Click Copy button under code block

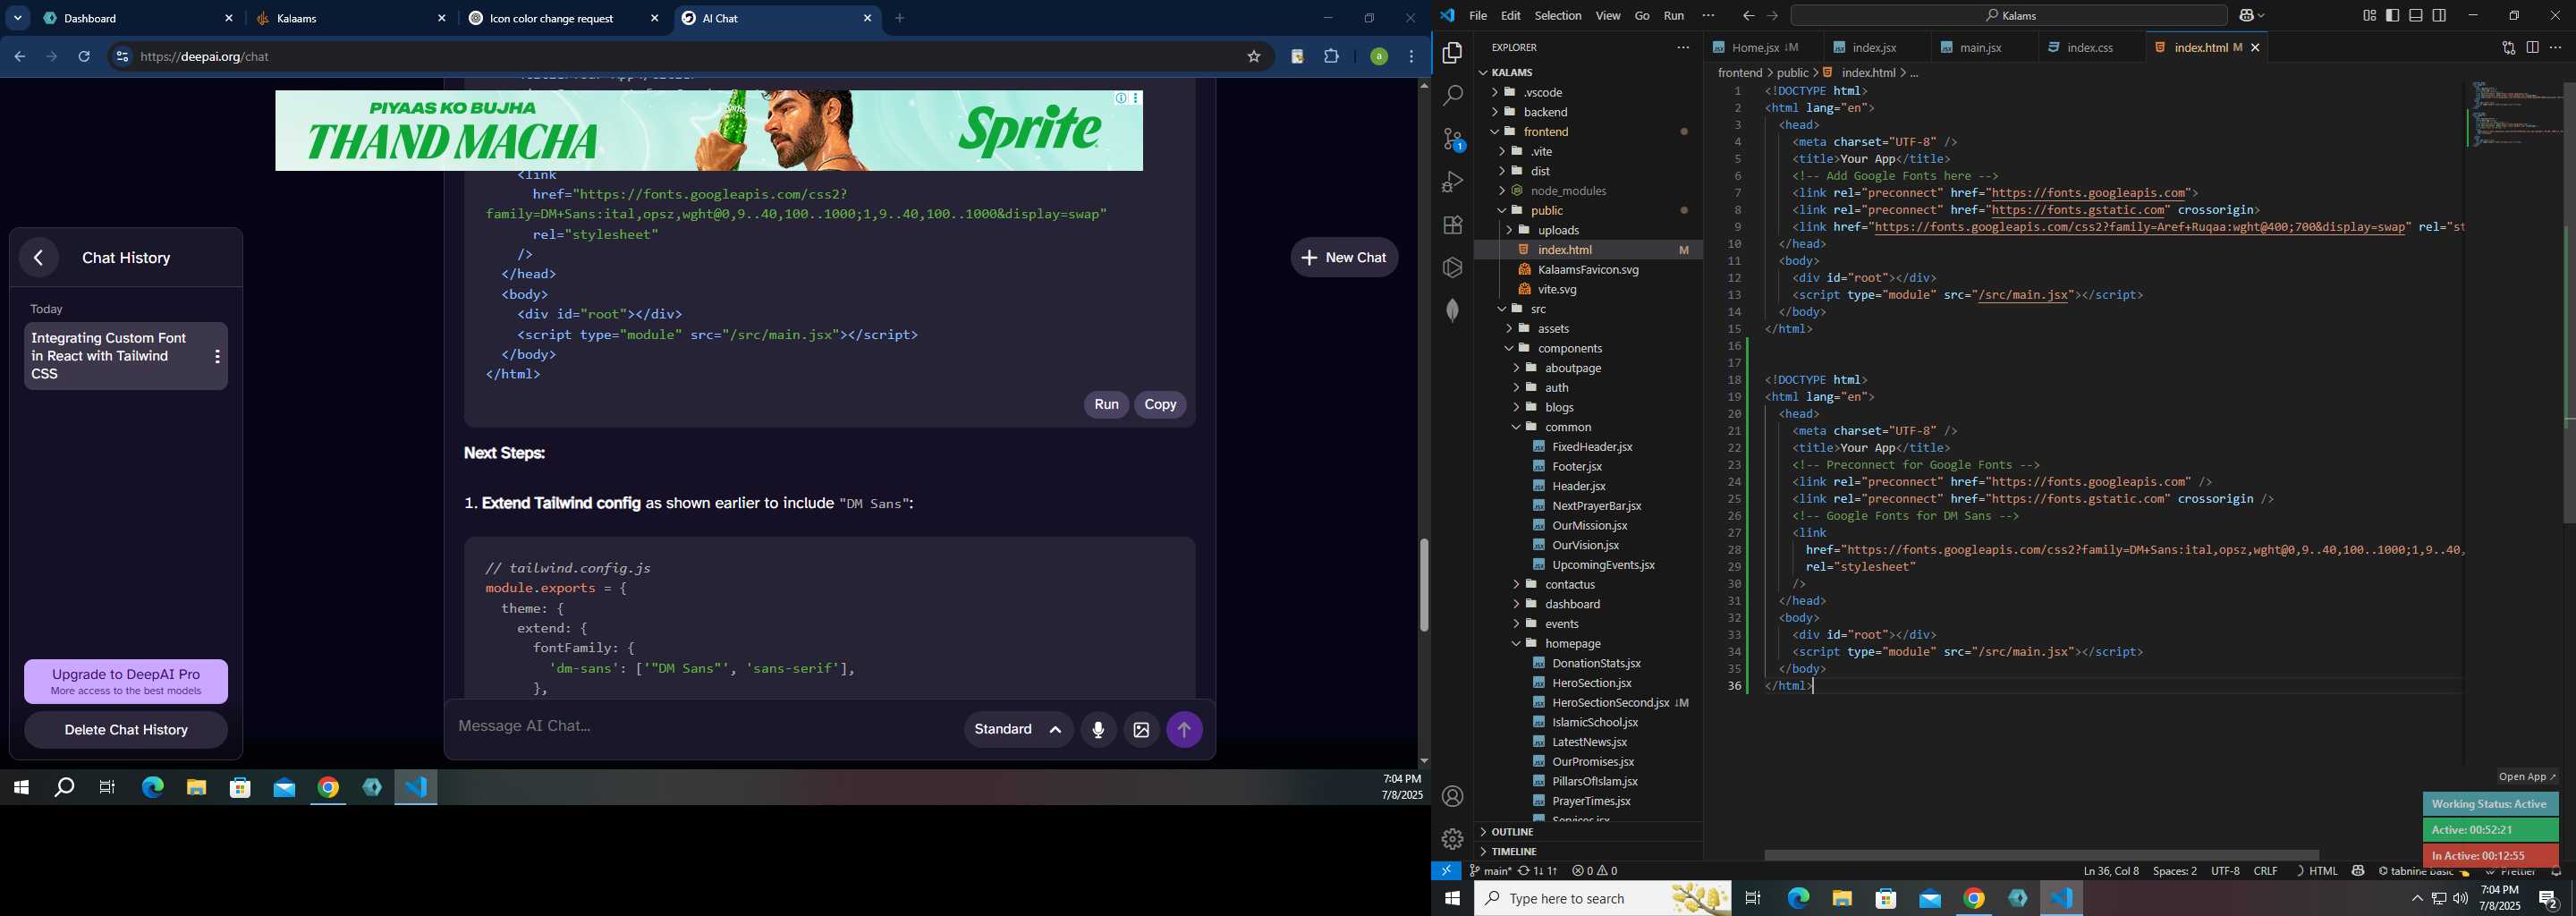pos(1160,405)
